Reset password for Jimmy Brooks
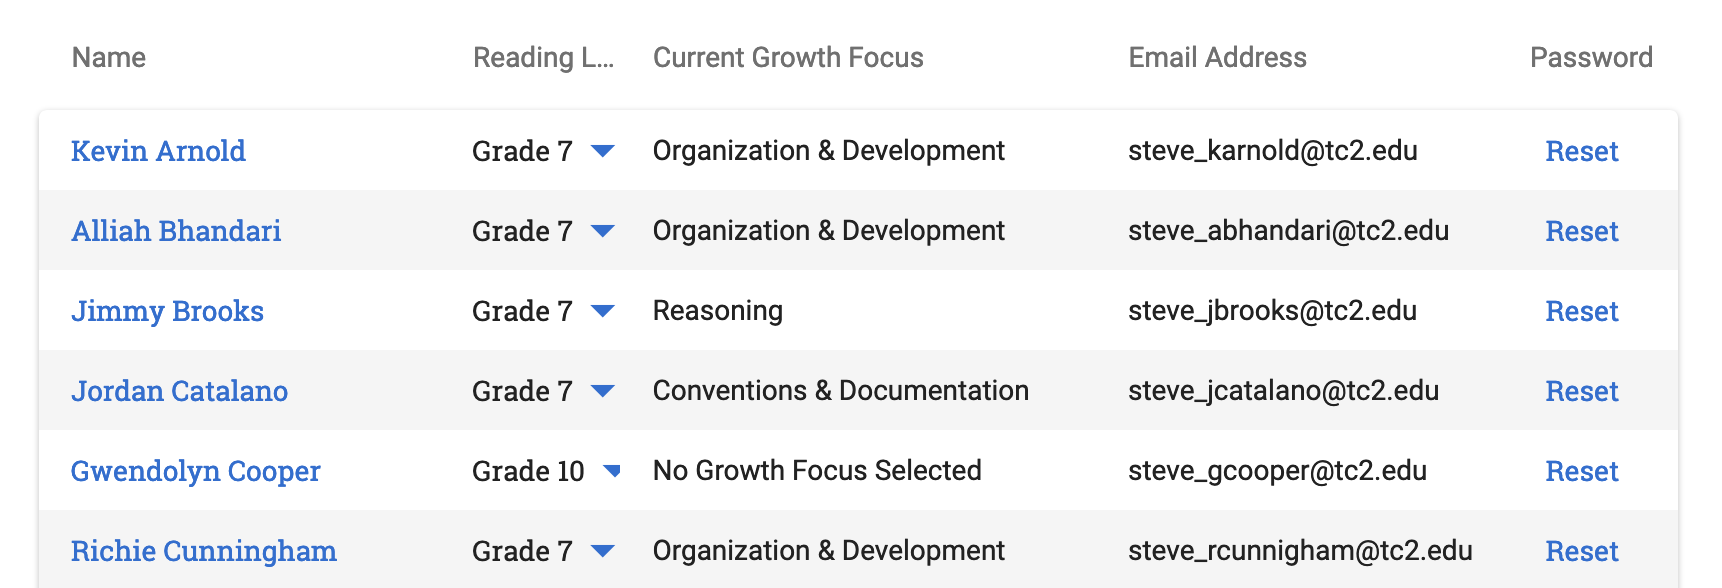Screen dimensions: 1722x588 point(1581,311)
